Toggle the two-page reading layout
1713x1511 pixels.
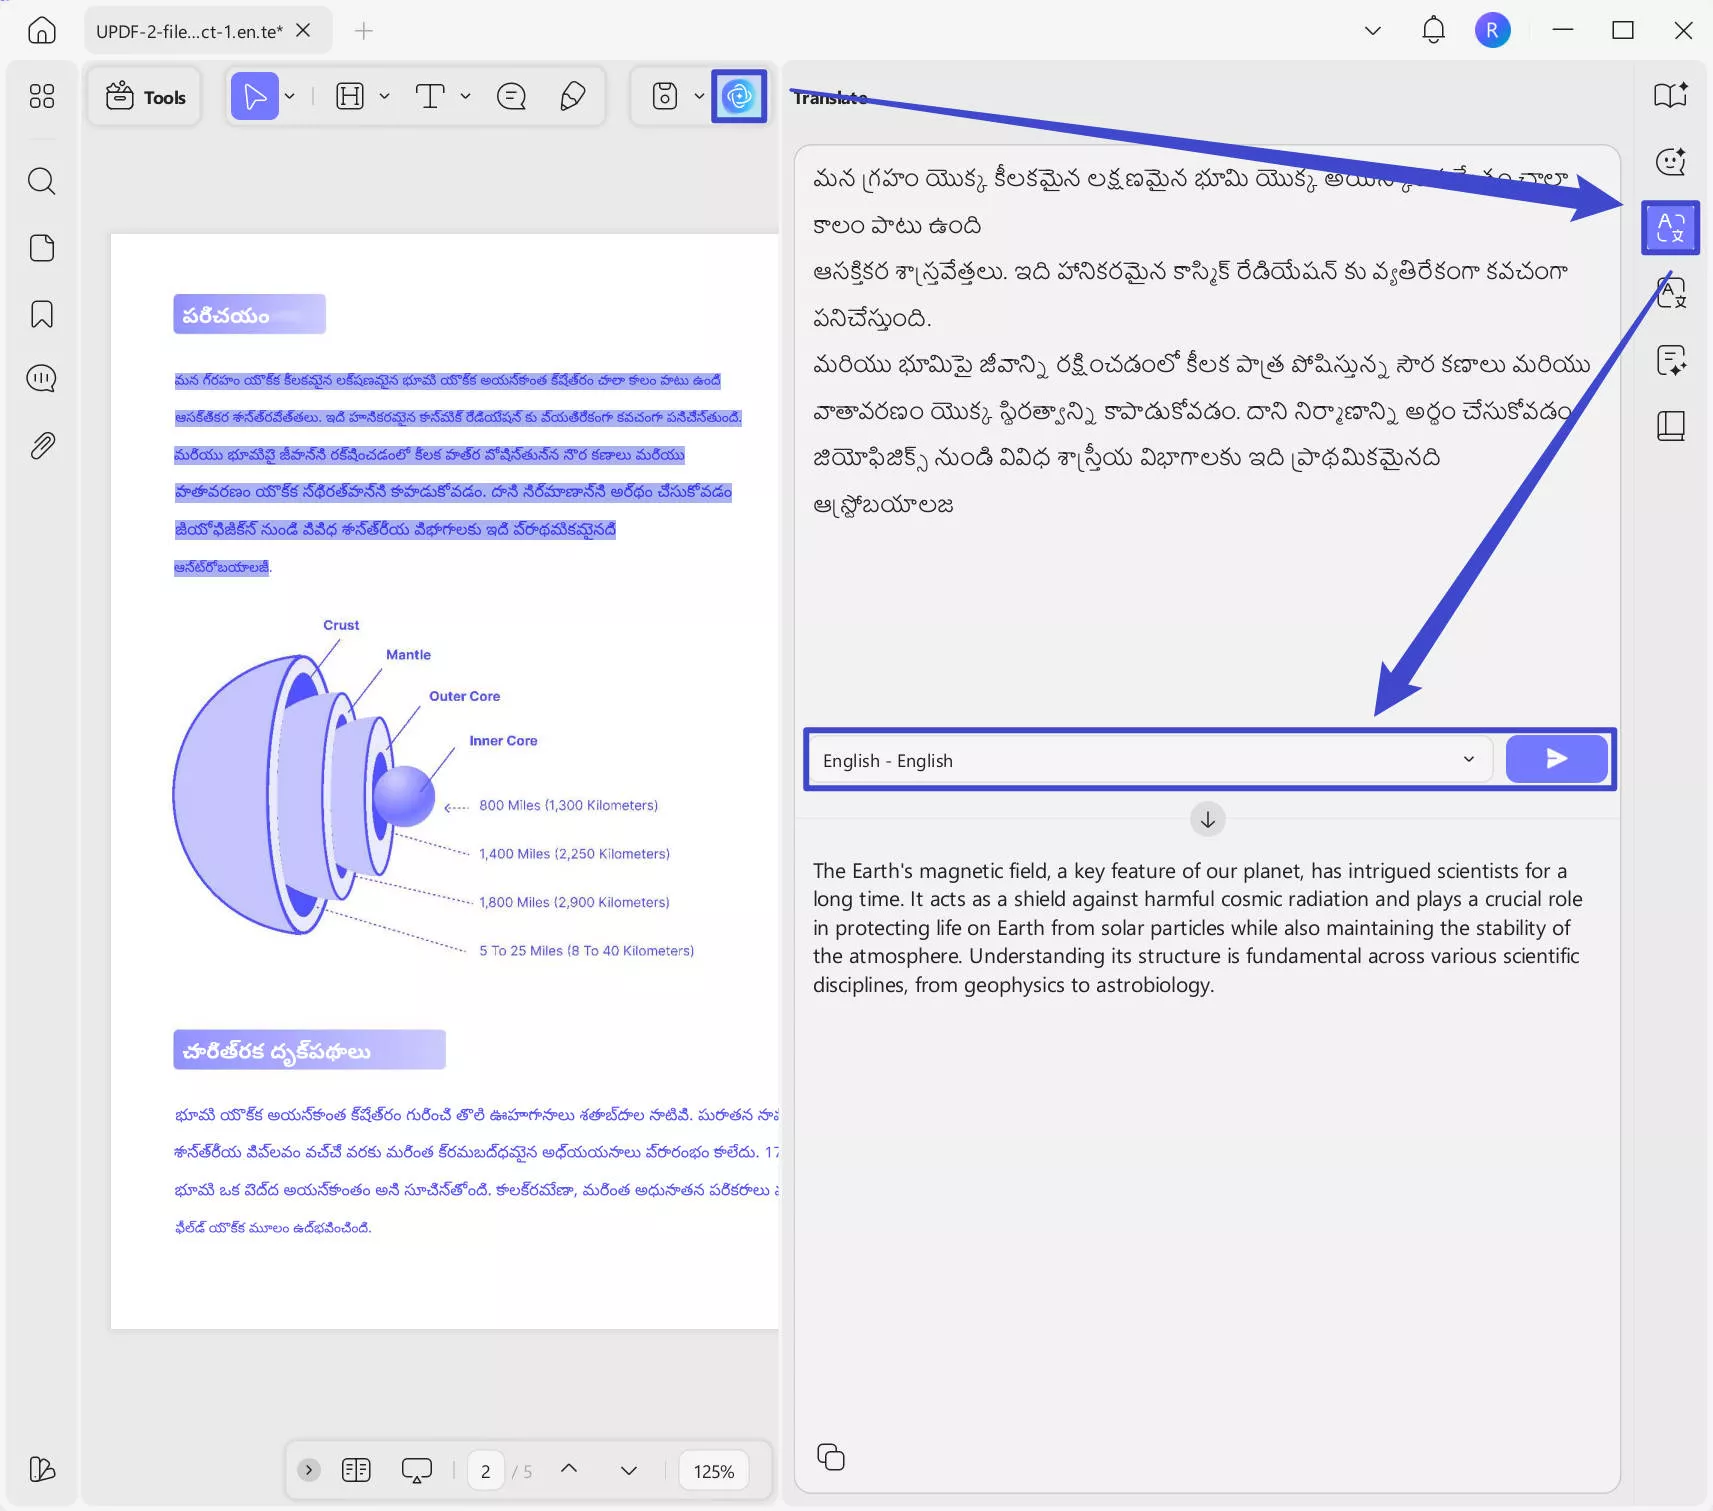point(356,1470)
